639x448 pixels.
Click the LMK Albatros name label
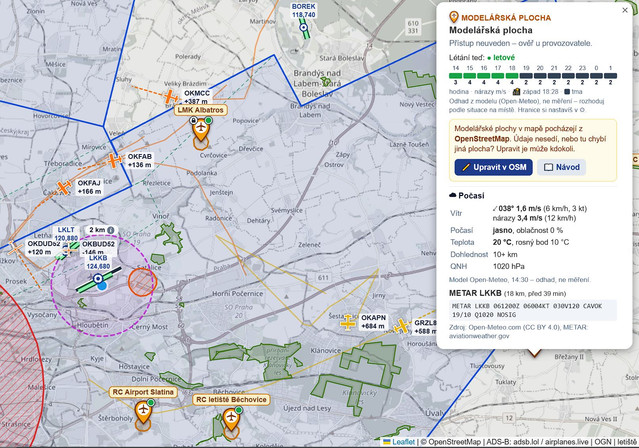point(201,110)
